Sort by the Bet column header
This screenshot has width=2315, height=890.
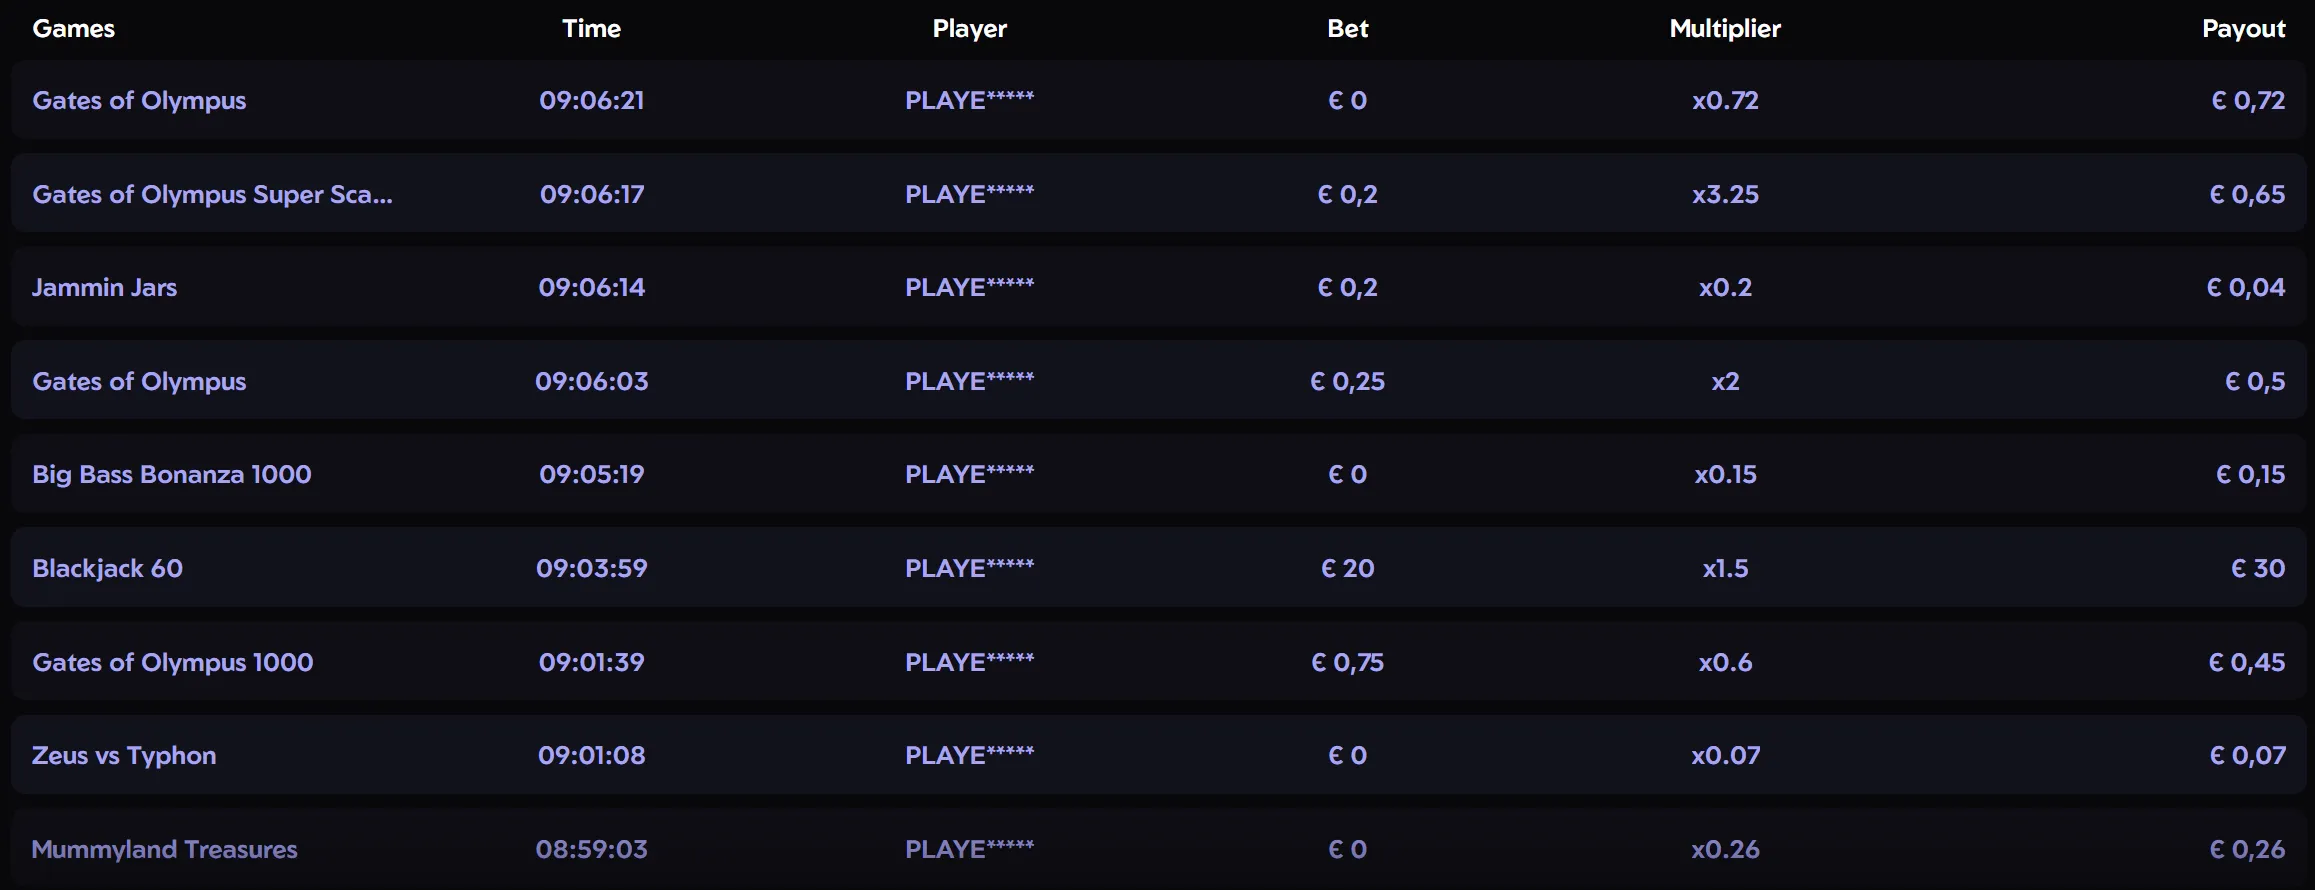tap(1346, 28)
